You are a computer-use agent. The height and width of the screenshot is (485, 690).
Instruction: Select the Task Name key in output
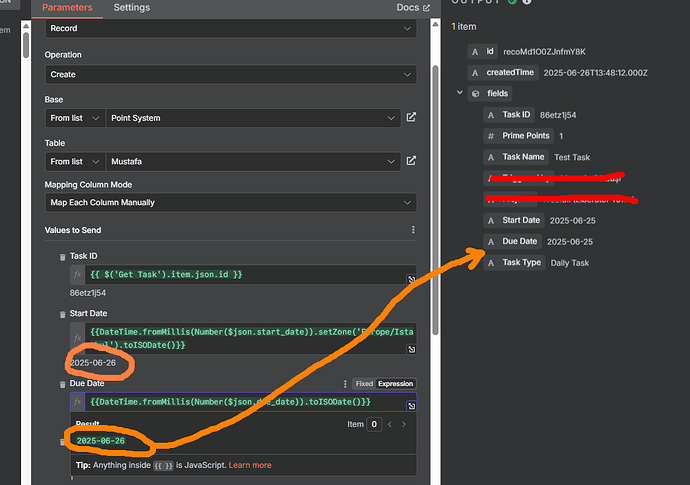tap(516, 157)
